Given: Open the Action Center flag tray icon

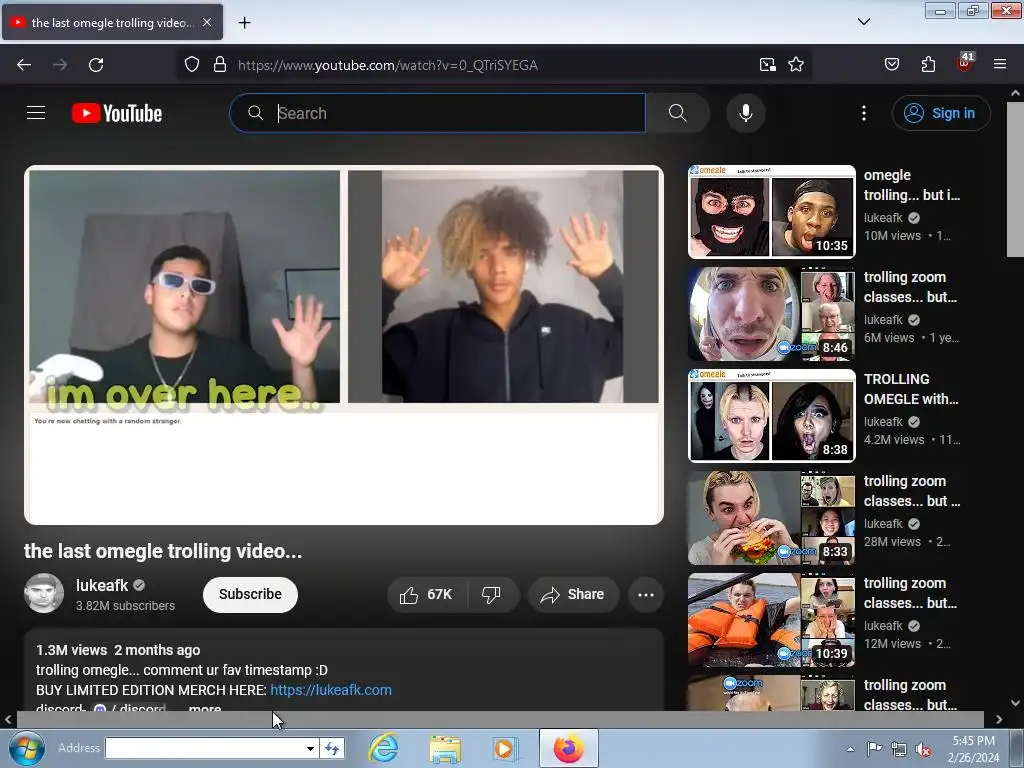Looking at the screenshot, I should 874,749.
